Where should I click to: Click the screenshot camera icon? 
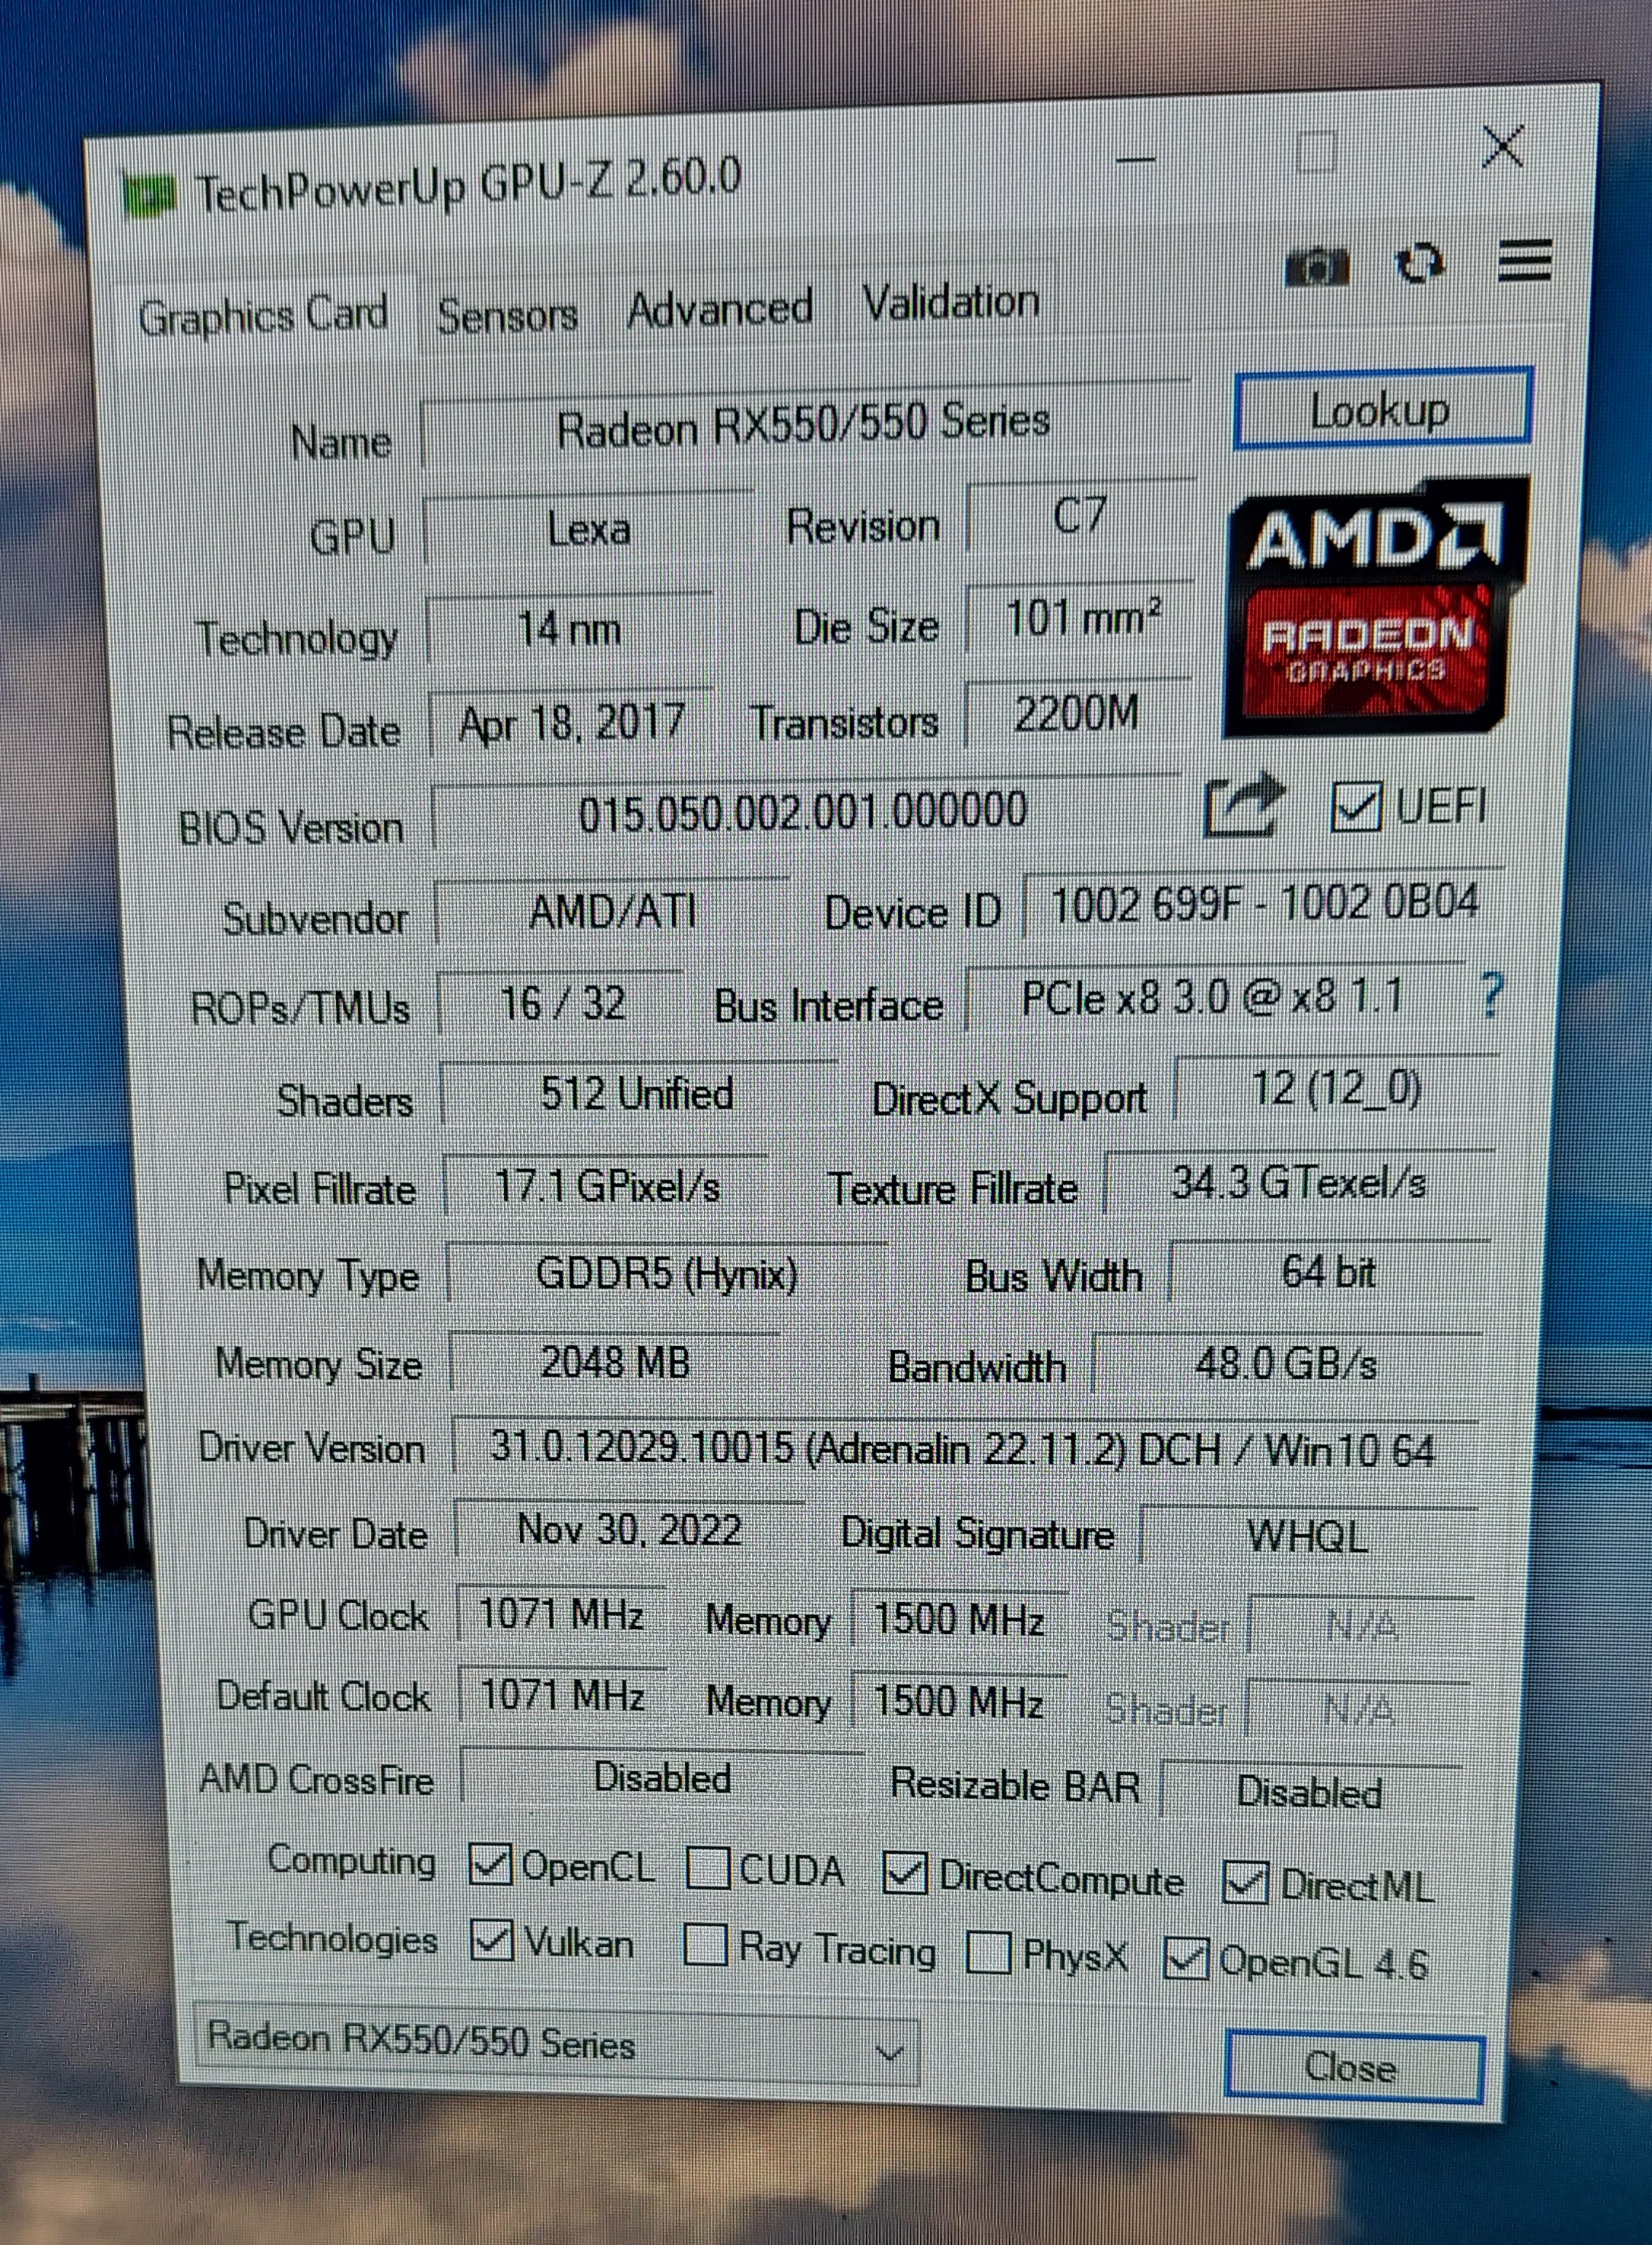point(1317,267)
